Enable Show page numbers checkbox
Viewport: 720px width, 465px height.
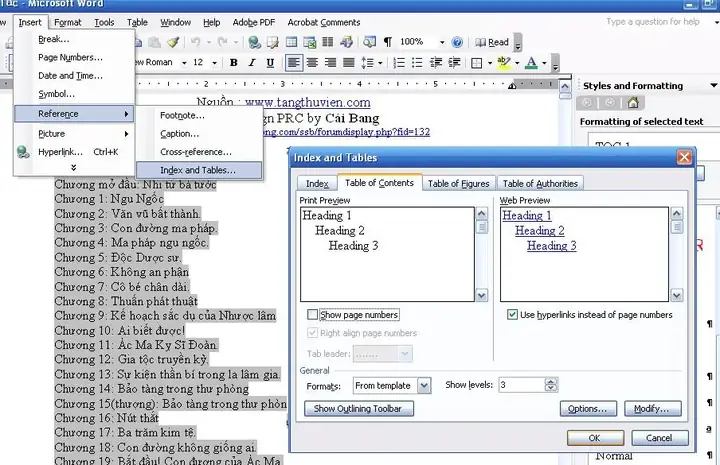pos(312,314)
